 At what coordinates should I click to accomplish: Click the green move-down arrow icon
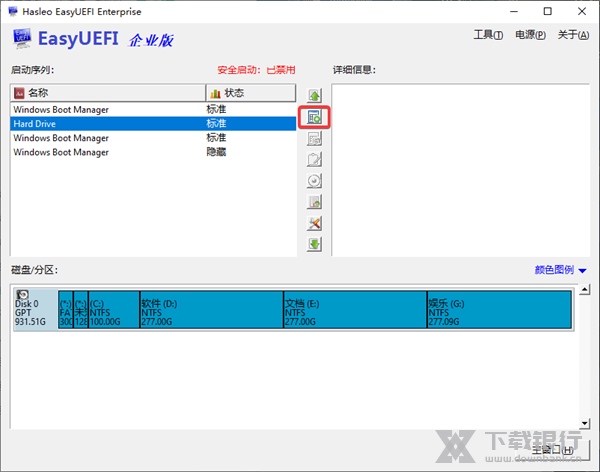314,244
